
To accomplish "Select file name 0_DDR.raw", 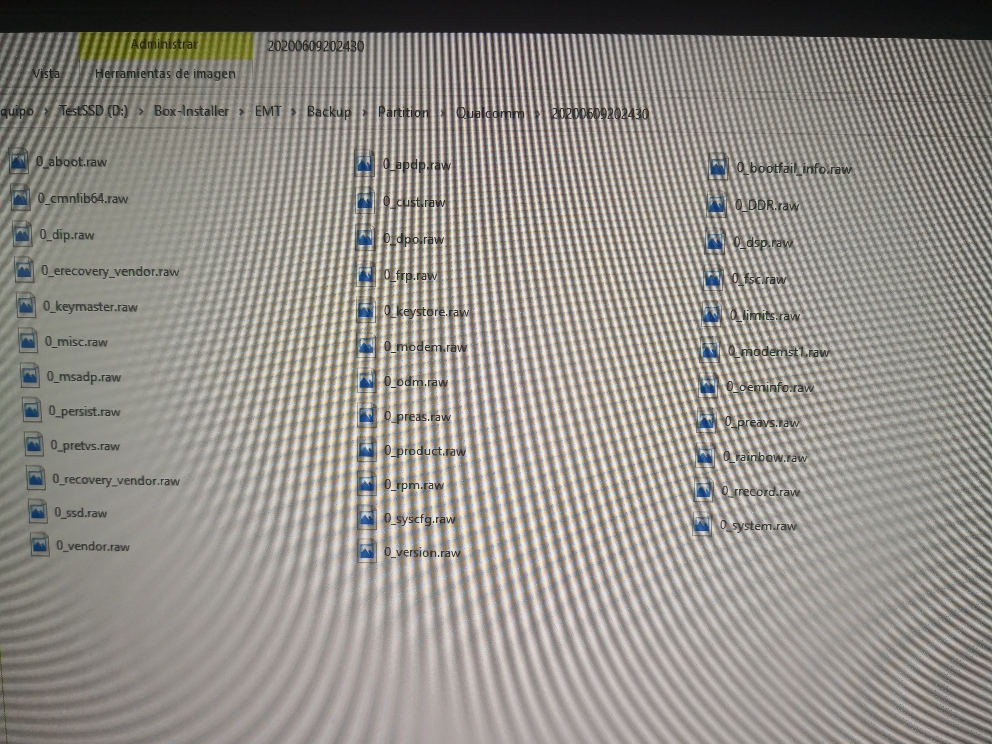I will (x=767, y=206).
